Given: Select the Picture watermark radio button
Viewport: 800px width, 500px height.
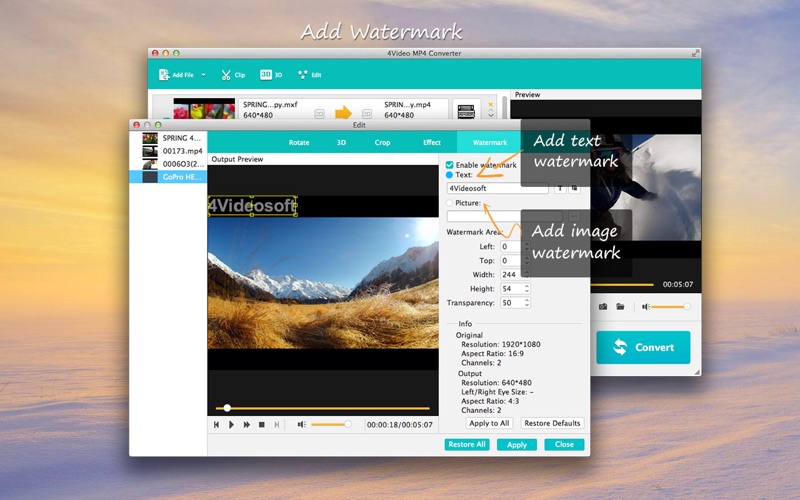Looking at the screenshot, I should click(449, 203).
